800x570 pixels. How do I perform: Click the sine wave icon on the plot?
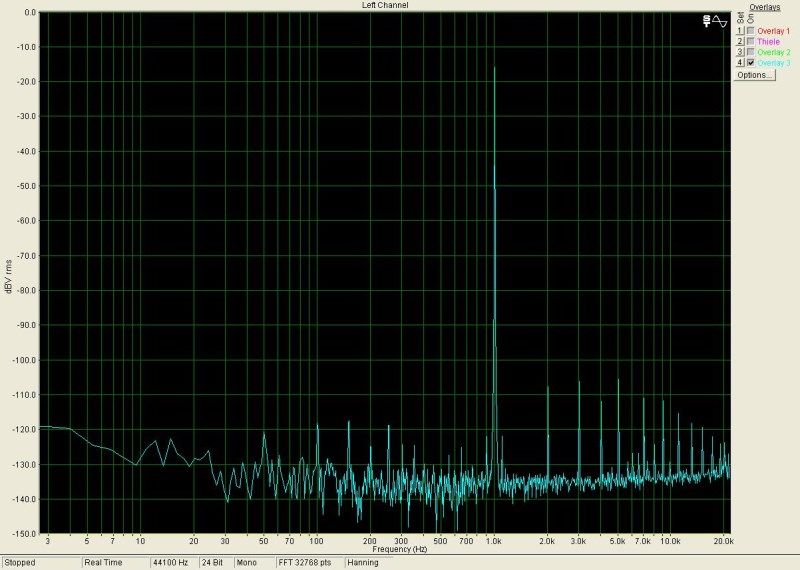pos(720,21)
